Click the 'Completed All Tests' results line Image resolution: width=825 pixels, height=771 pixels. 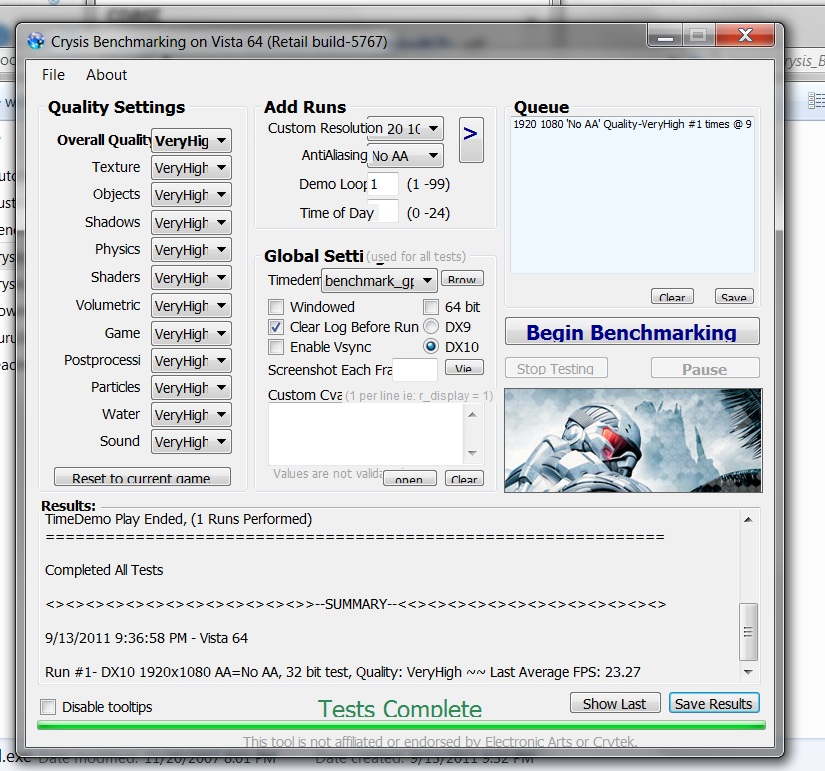(x=104, y=570)
